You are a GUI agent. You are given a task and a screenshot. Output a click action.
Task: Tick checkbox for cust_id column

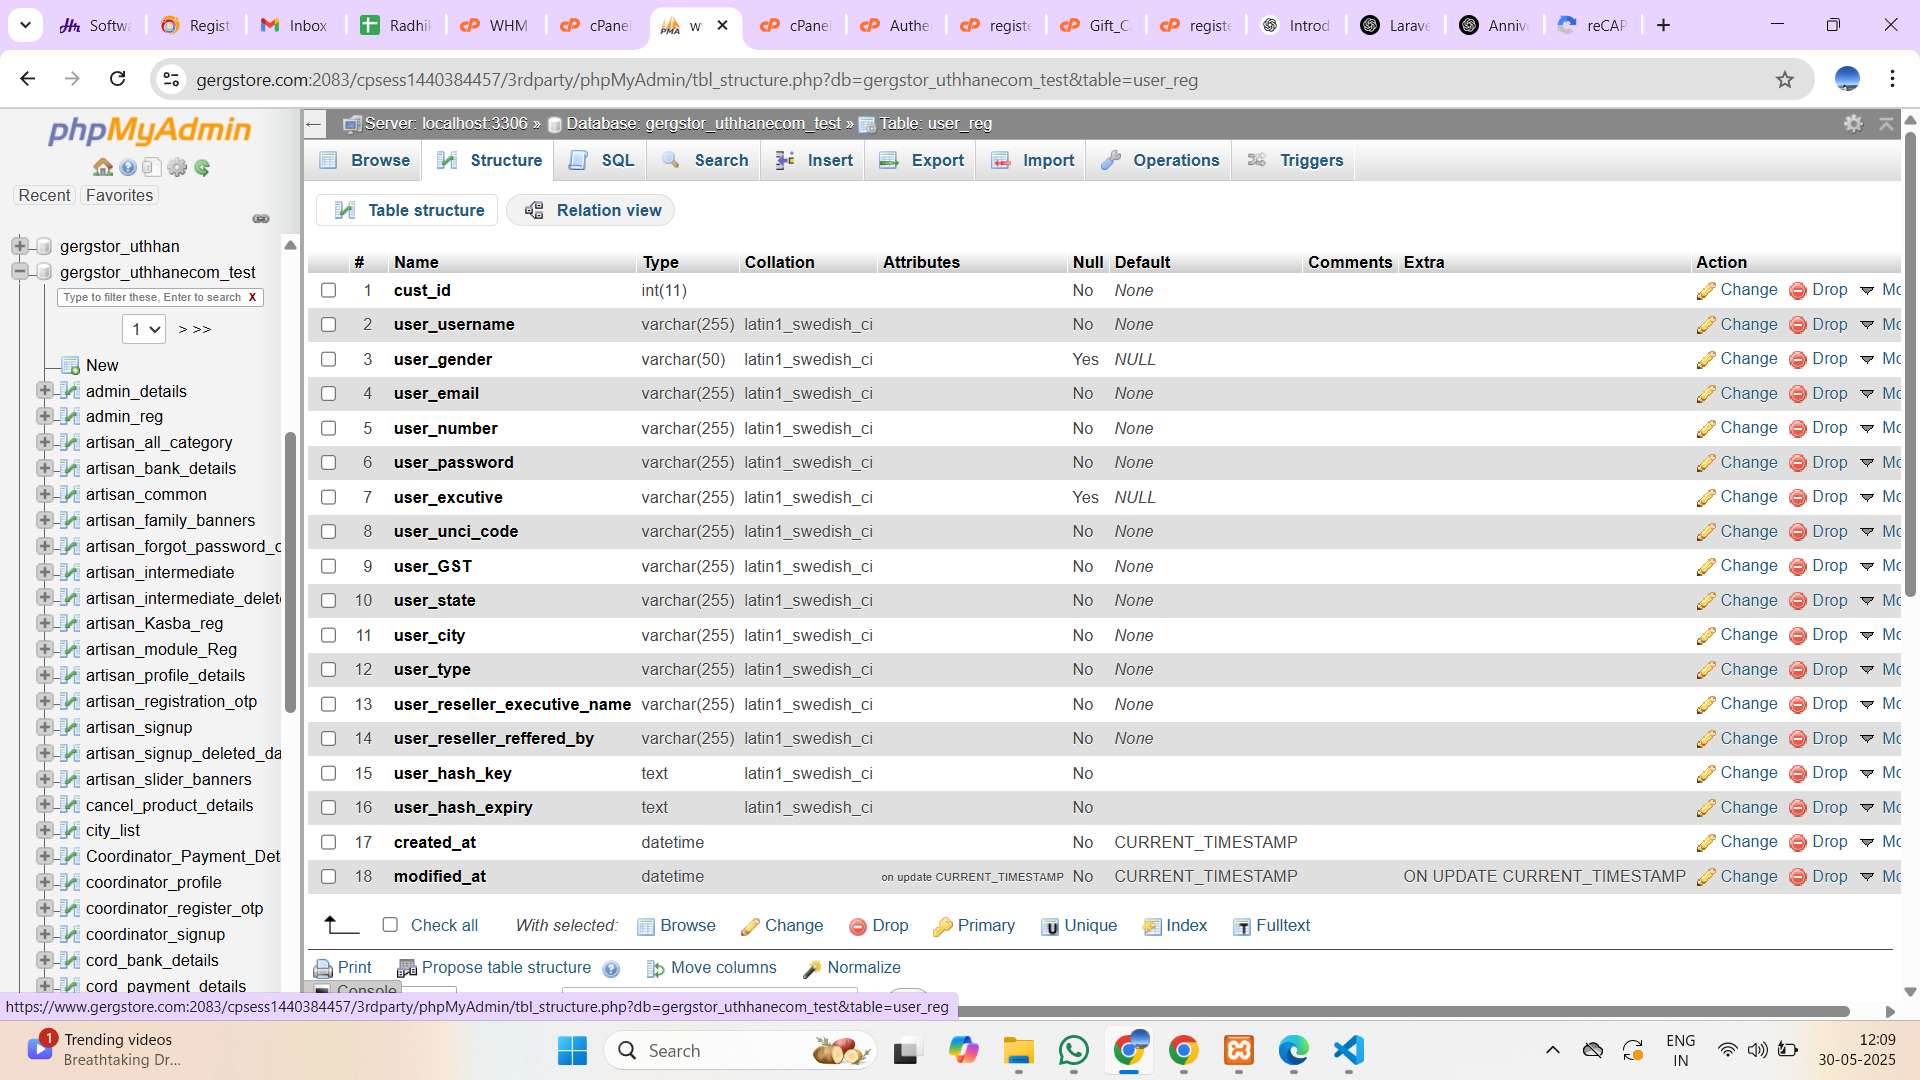pos(328,290)
